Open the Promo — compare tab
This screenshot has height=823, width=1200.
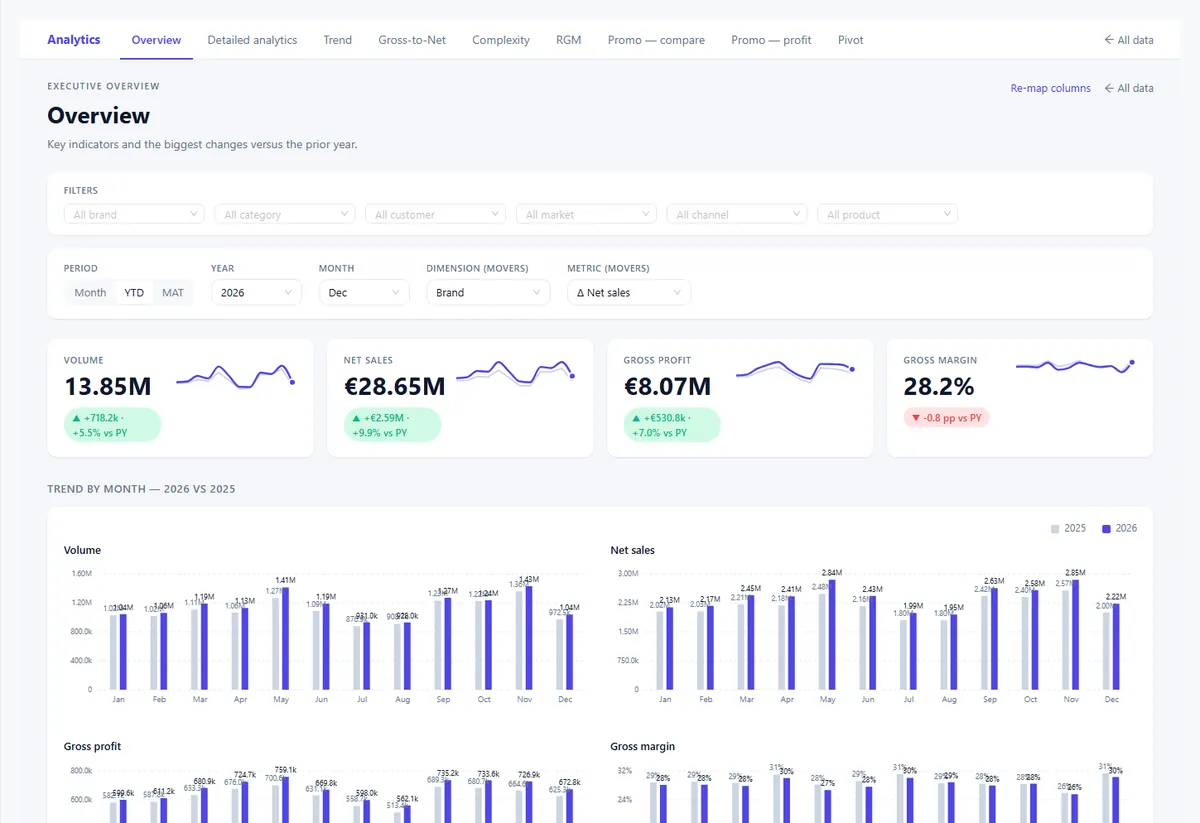point(656,40)
